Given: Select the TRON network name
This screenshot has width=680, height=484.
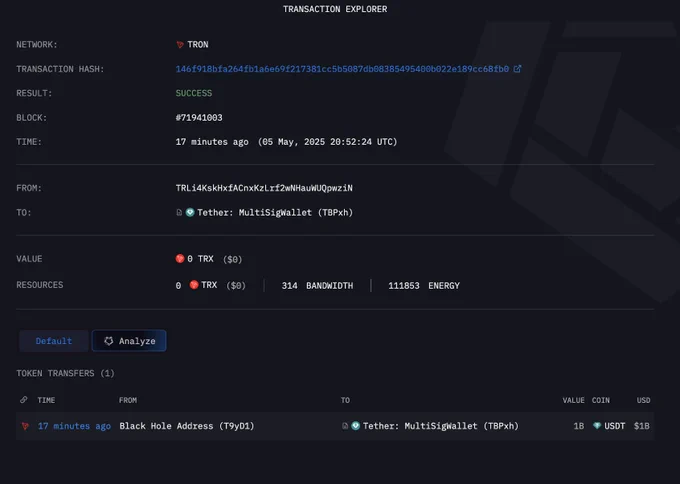Looking at the screenshot, I should pos(198,45).
